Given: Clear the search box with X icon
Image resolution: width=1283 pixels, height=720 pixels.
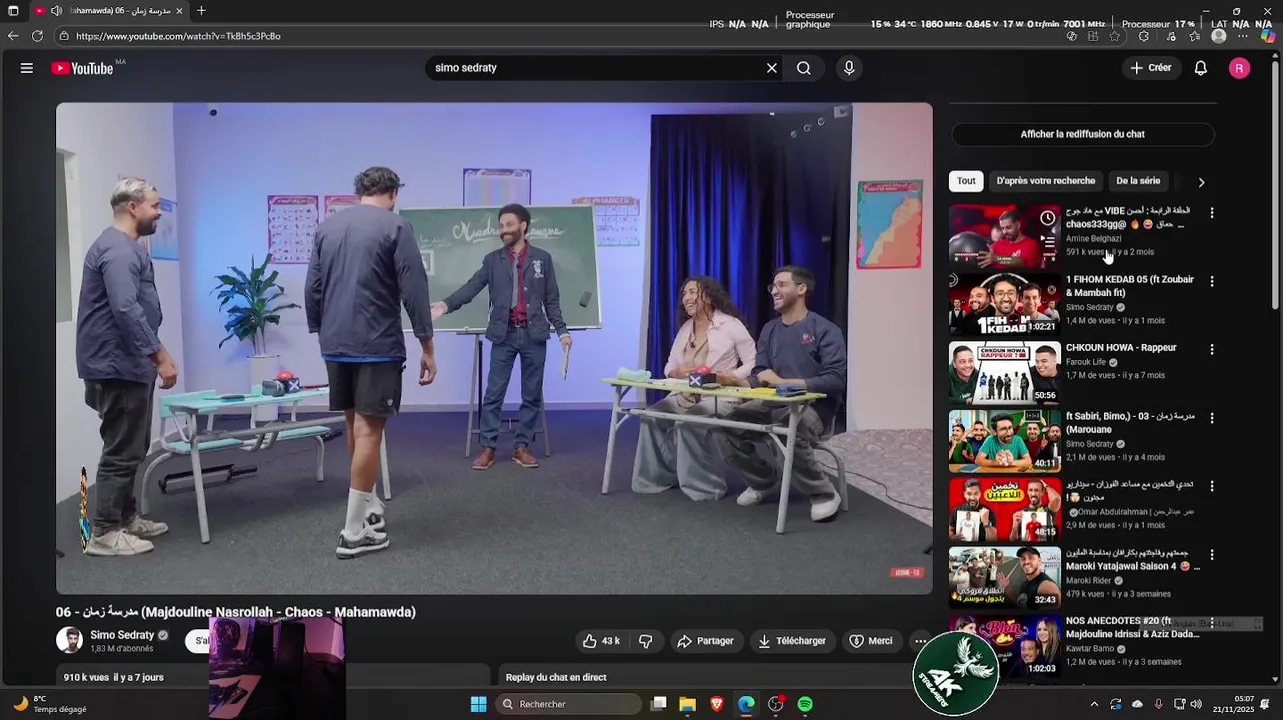Looking at the screenshot, I should click(x=772, y=68).
